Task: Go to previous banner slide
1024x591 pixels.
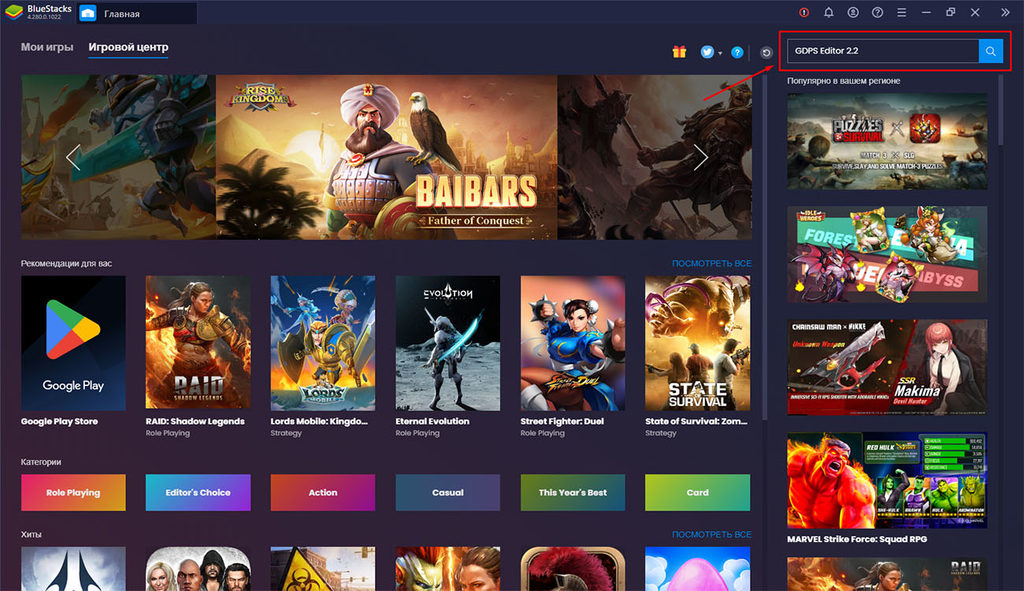Action: tap(73, 157)
